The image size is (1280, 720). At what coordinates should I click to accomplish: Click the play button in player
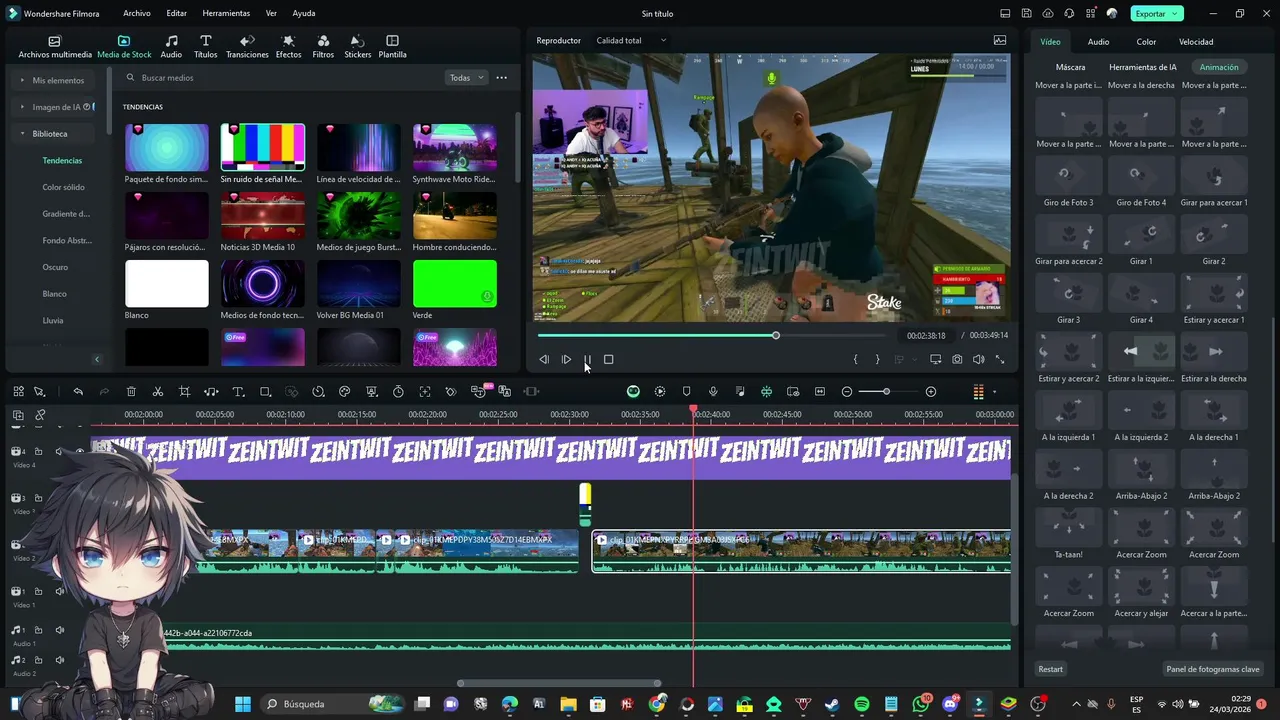566,359
